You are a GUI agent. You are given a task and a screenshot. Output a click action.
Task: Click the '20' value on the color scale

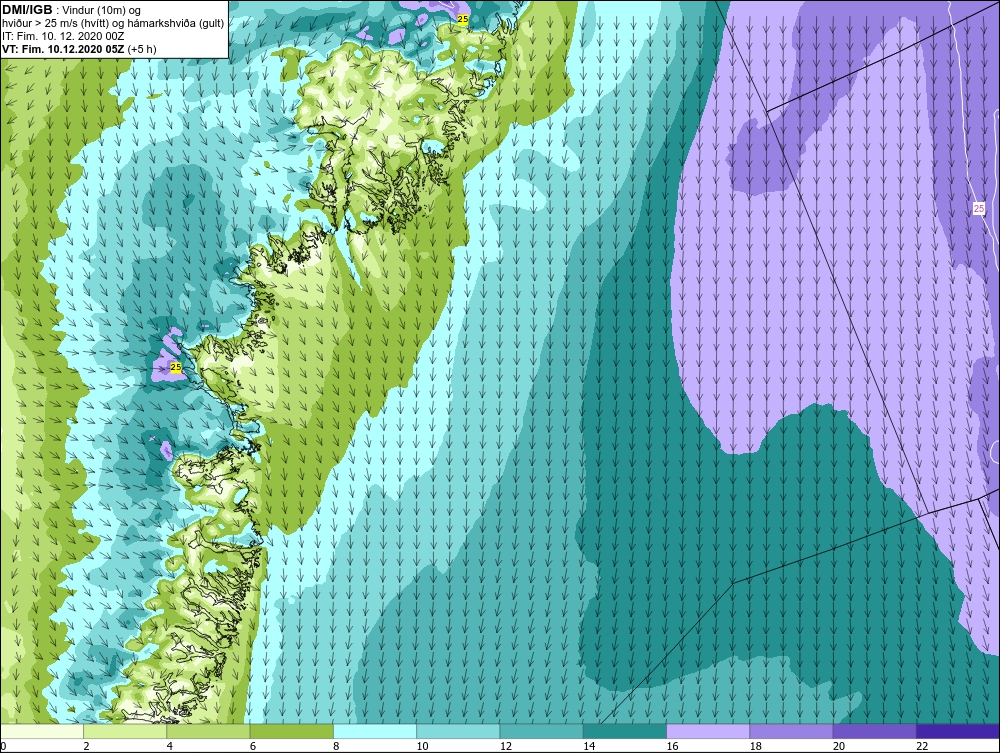[x=839, y=747]
